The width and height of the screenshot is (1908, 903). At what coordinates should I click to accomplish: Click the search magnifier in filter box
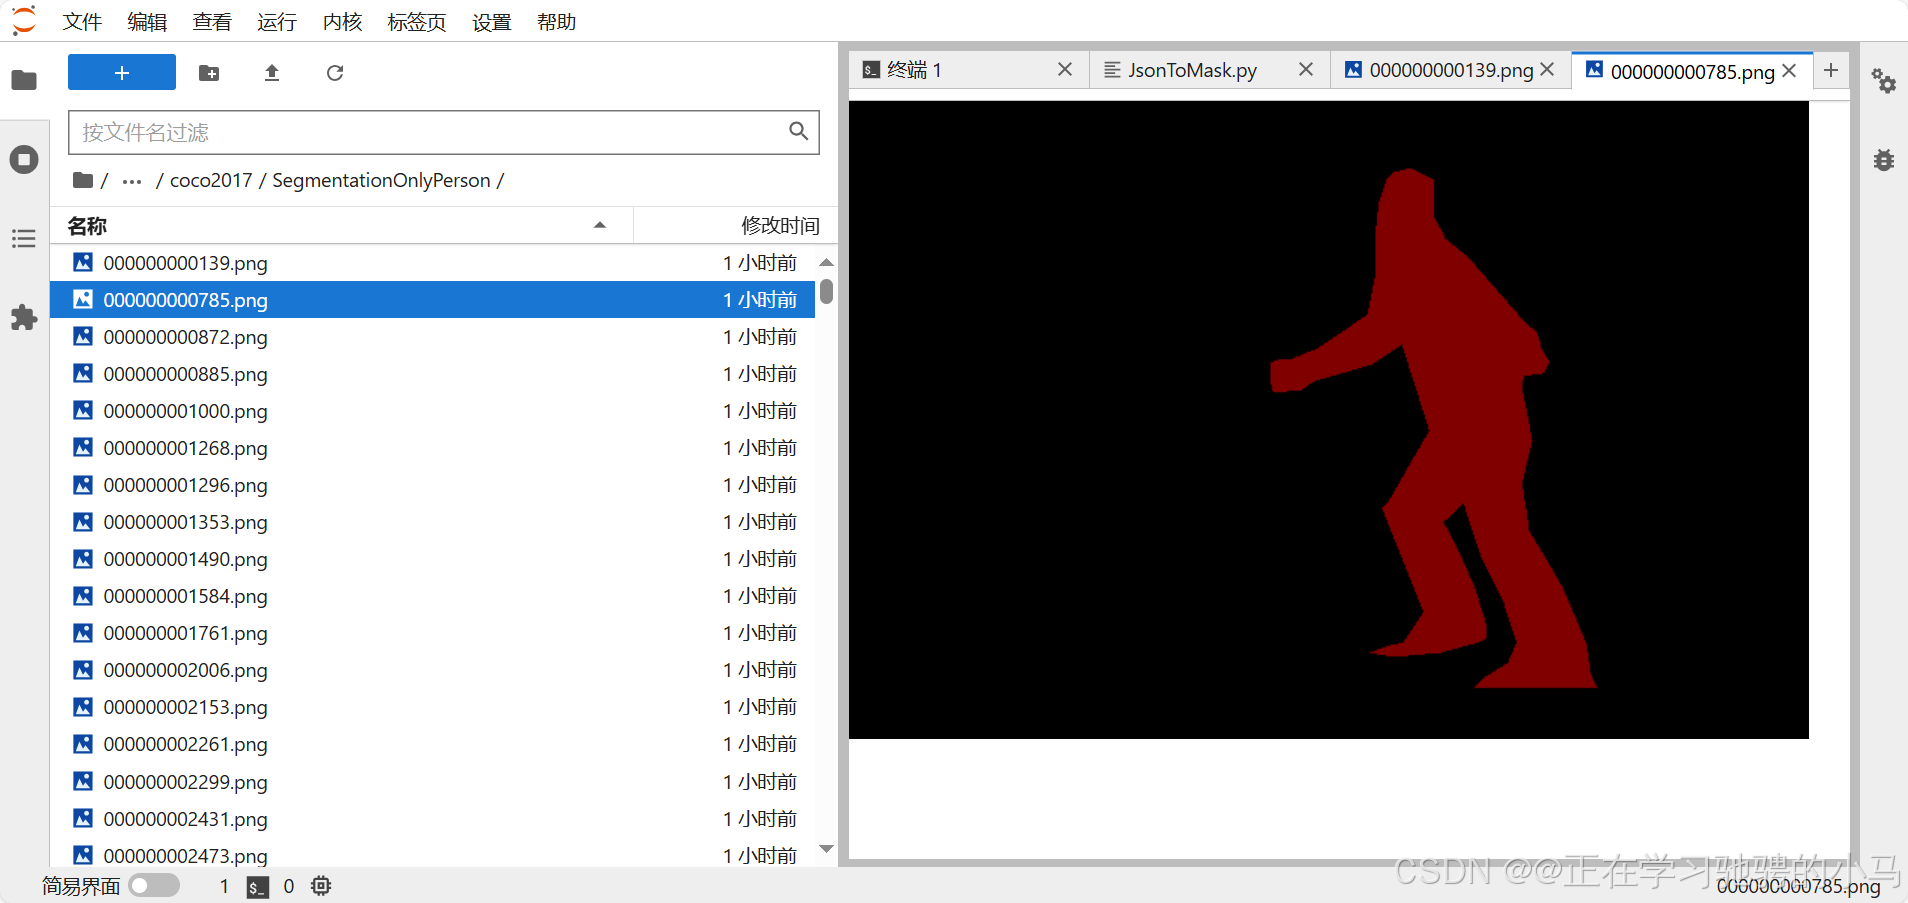tap(798, 131)
